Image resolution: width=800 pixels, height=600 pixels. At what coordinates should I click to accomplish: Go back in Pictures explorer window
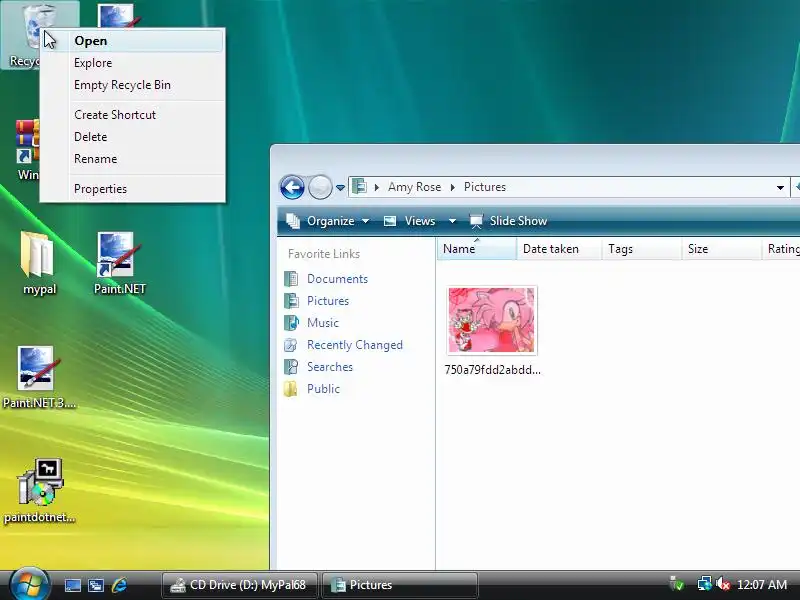coord(292,187)
